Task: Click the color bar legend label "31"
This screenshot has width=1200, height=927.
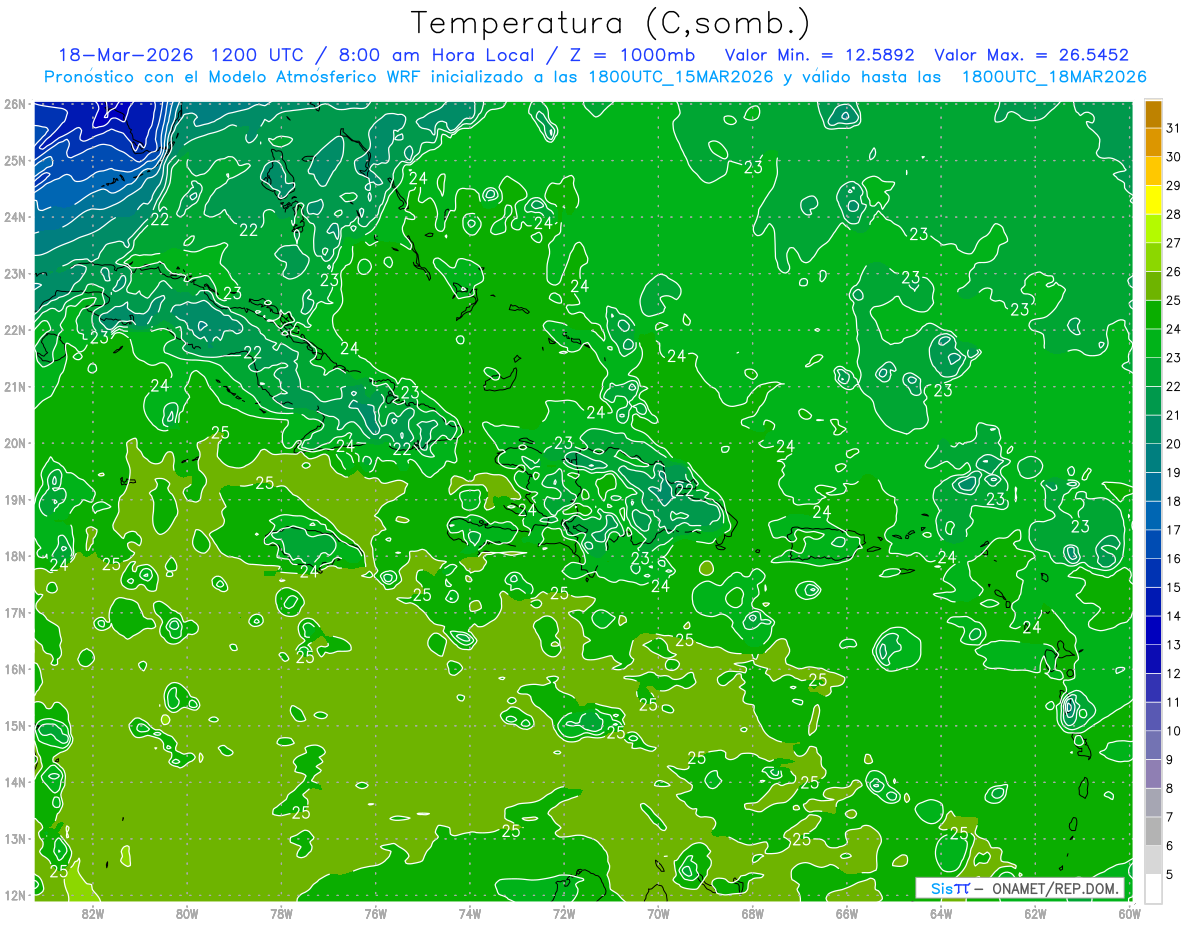Action: [1174, 127]
